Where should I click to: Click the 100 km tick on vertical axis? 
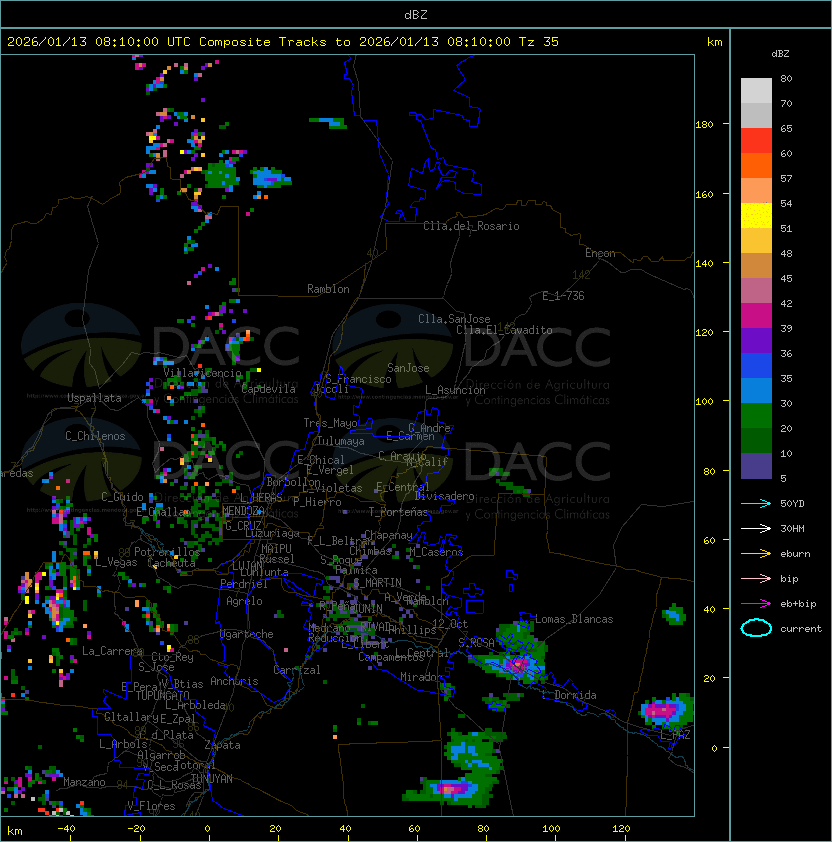click(x=704, y=402)
